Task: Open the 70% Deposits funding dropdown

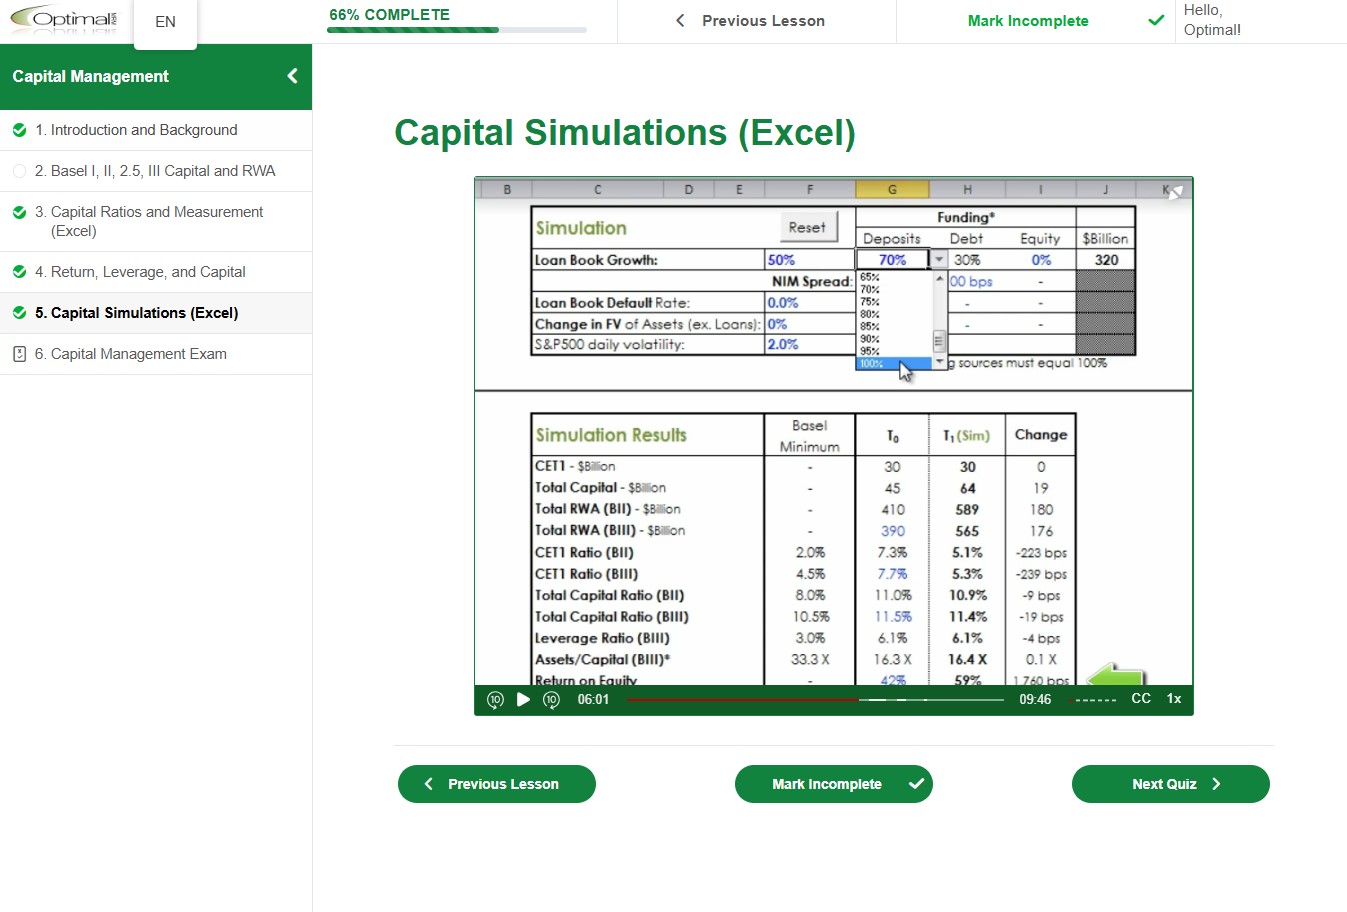Action: [938, 258]
